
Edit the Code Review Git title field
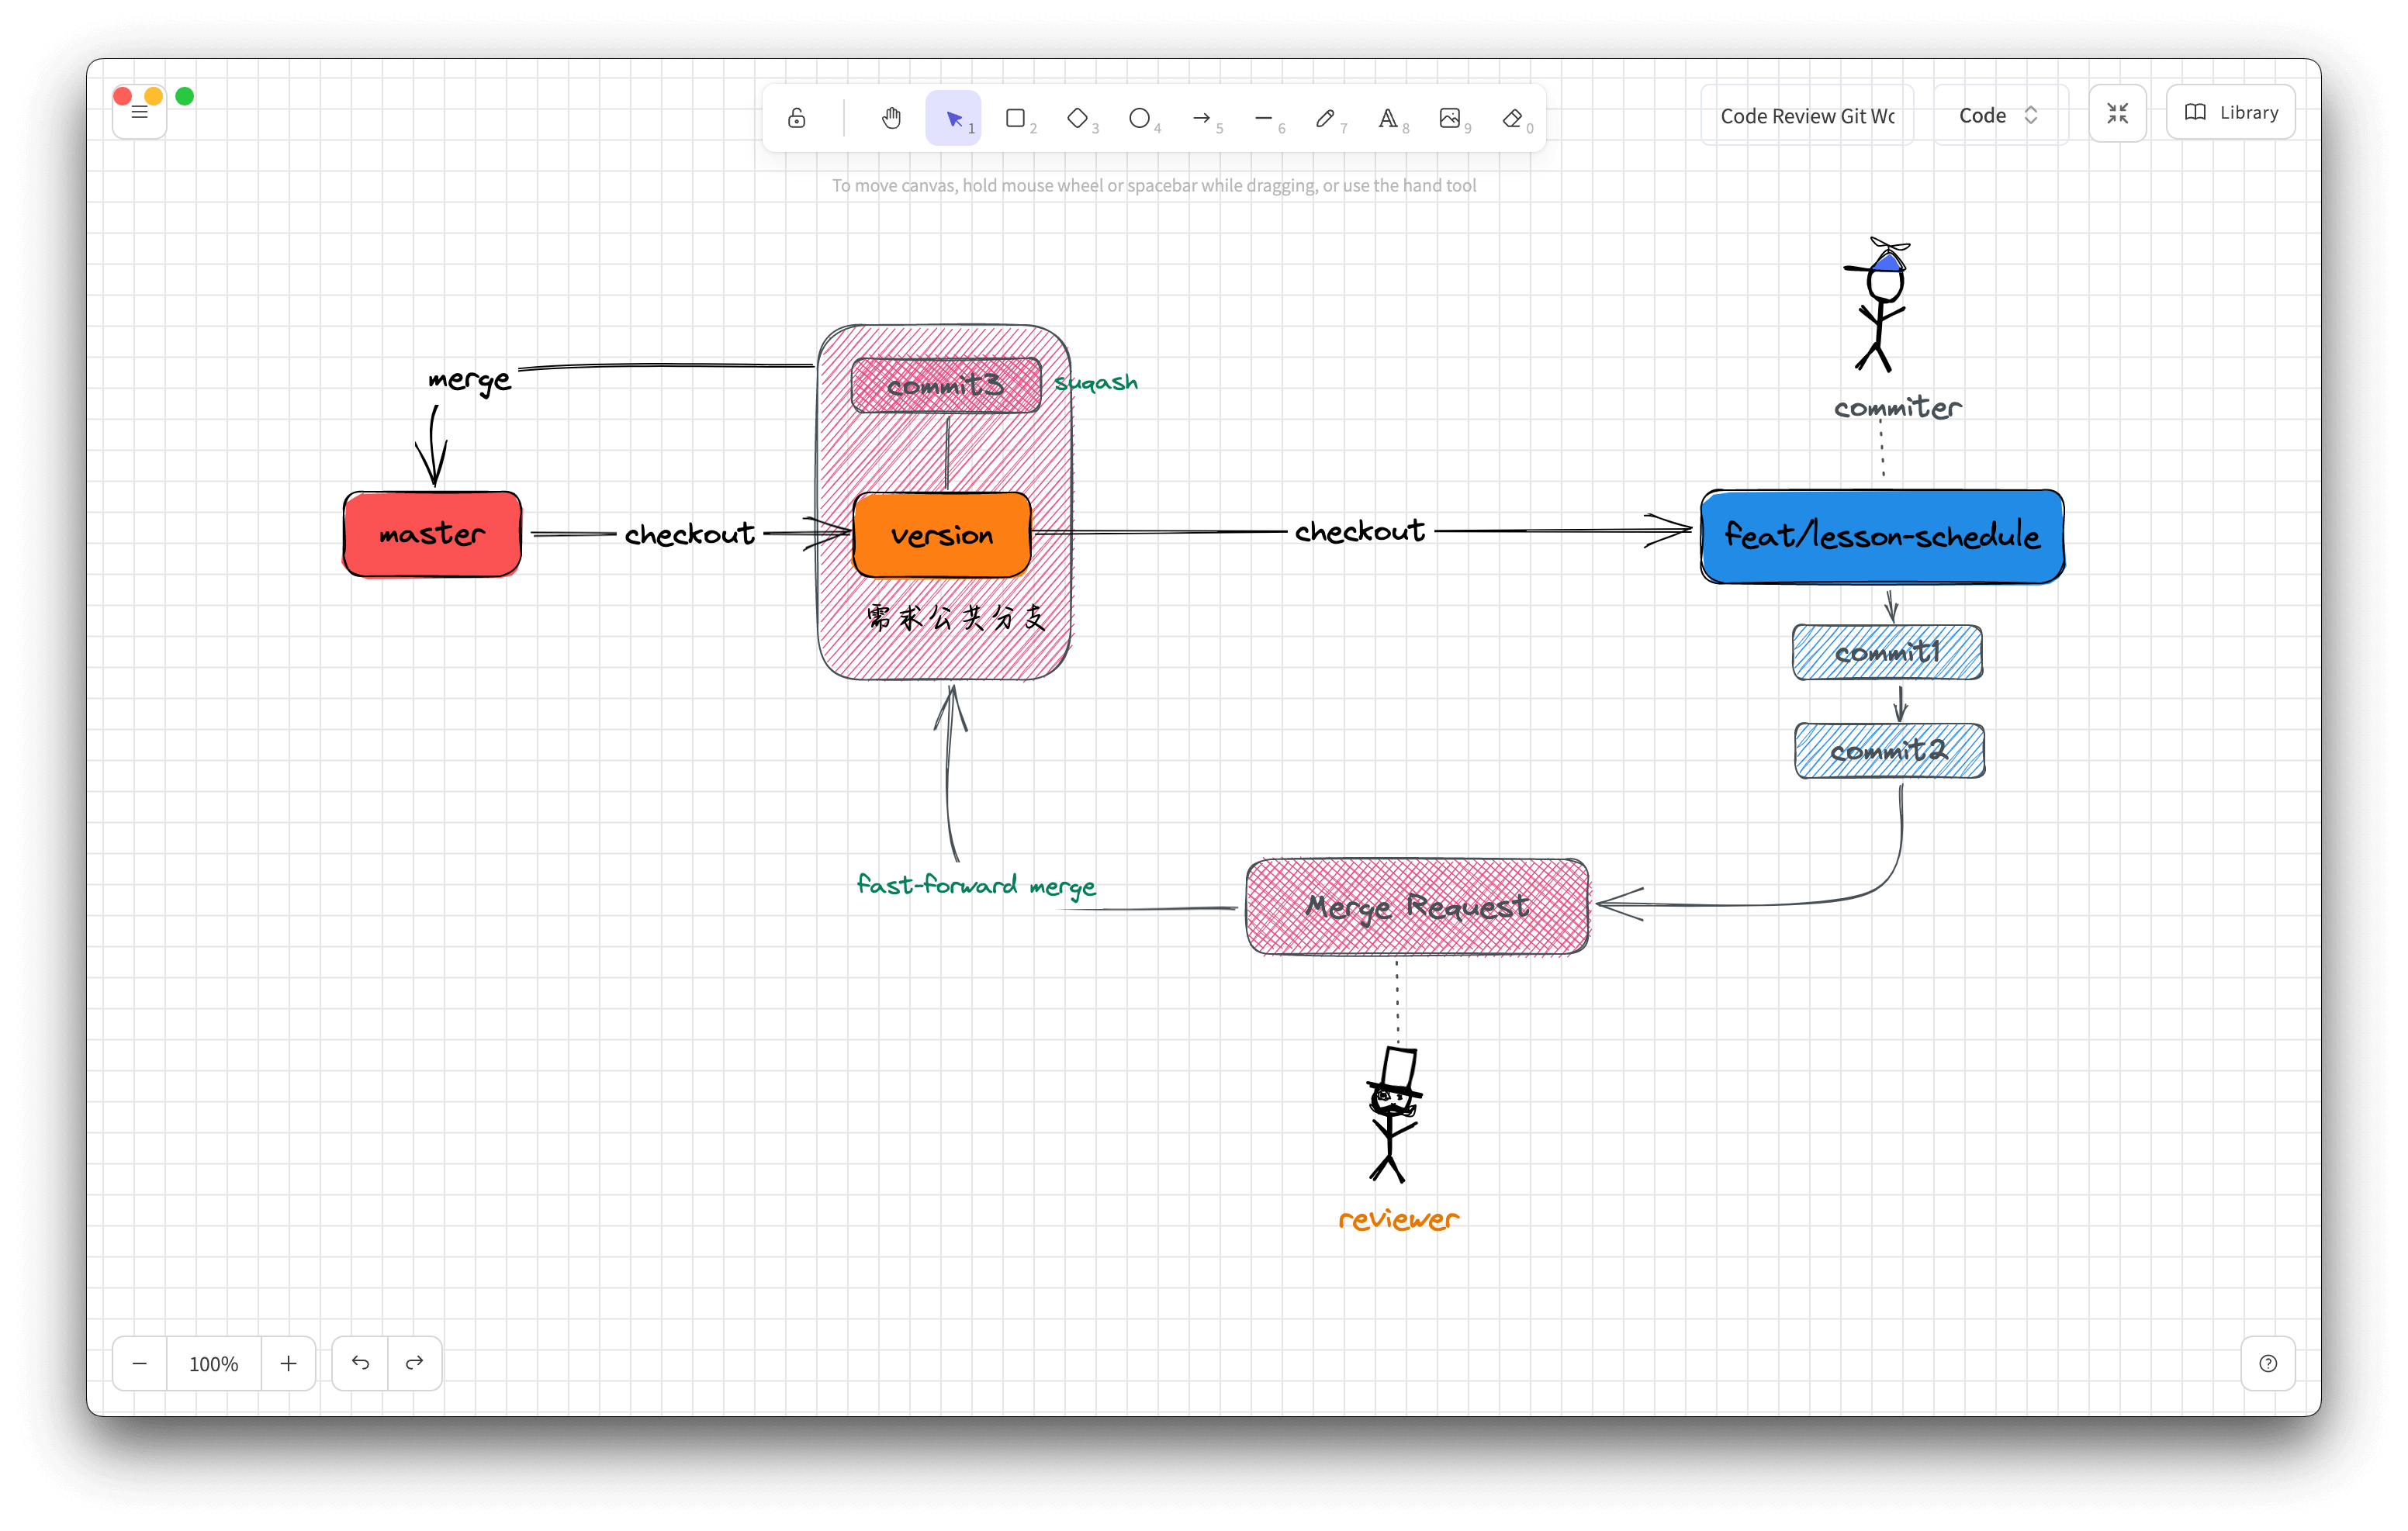coord(1806,116)
